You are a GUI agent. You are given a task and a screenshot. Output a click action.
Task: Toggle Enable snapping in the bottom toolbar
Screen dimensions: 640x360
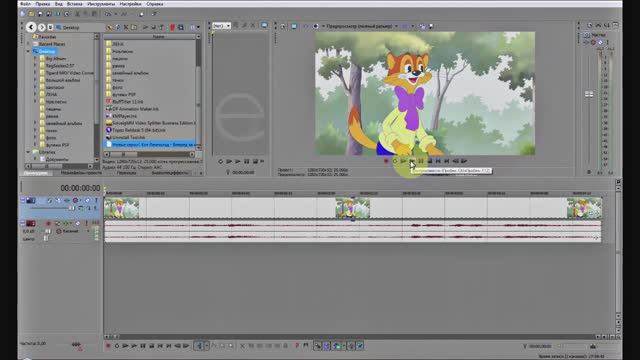(x=318, y=346)
